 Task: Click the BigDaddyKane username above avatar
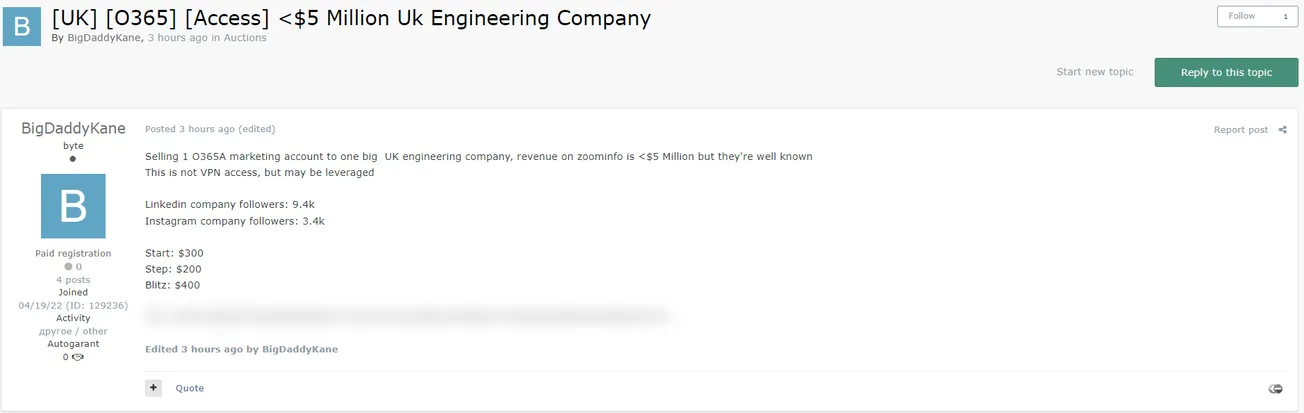pyautogui.click(x=73, y=129)
